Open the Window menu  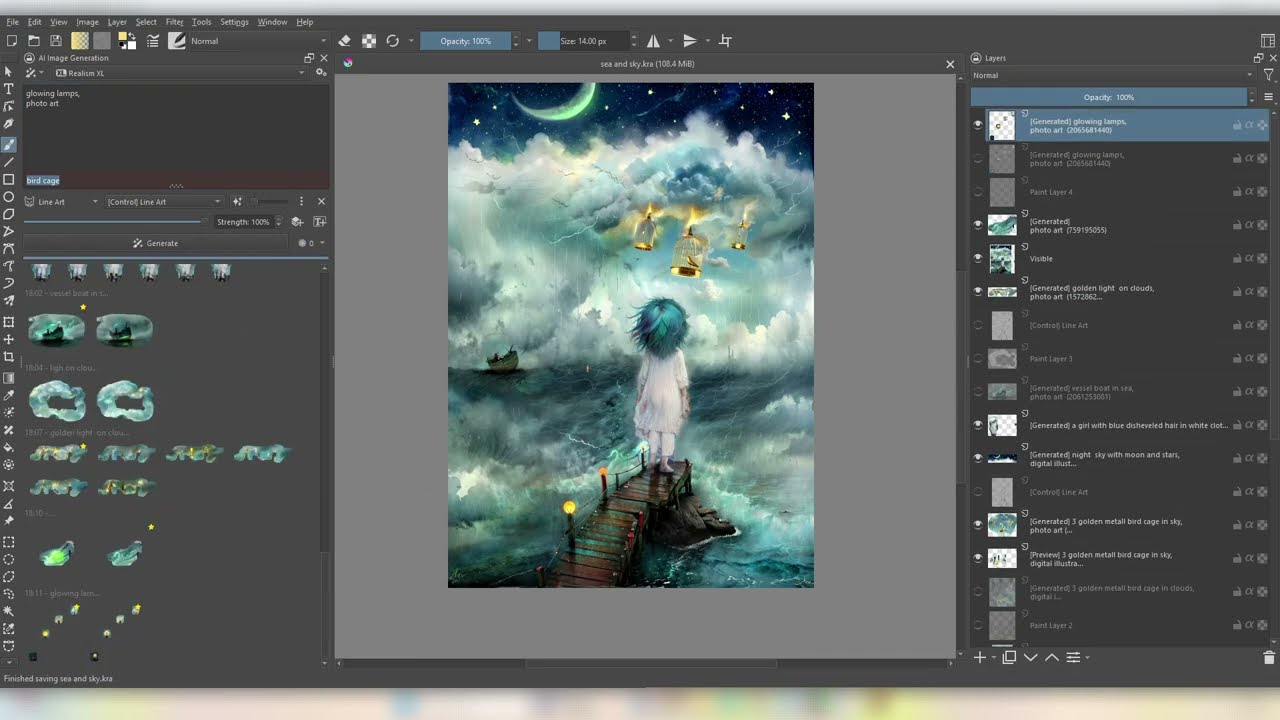click(272, 22)
